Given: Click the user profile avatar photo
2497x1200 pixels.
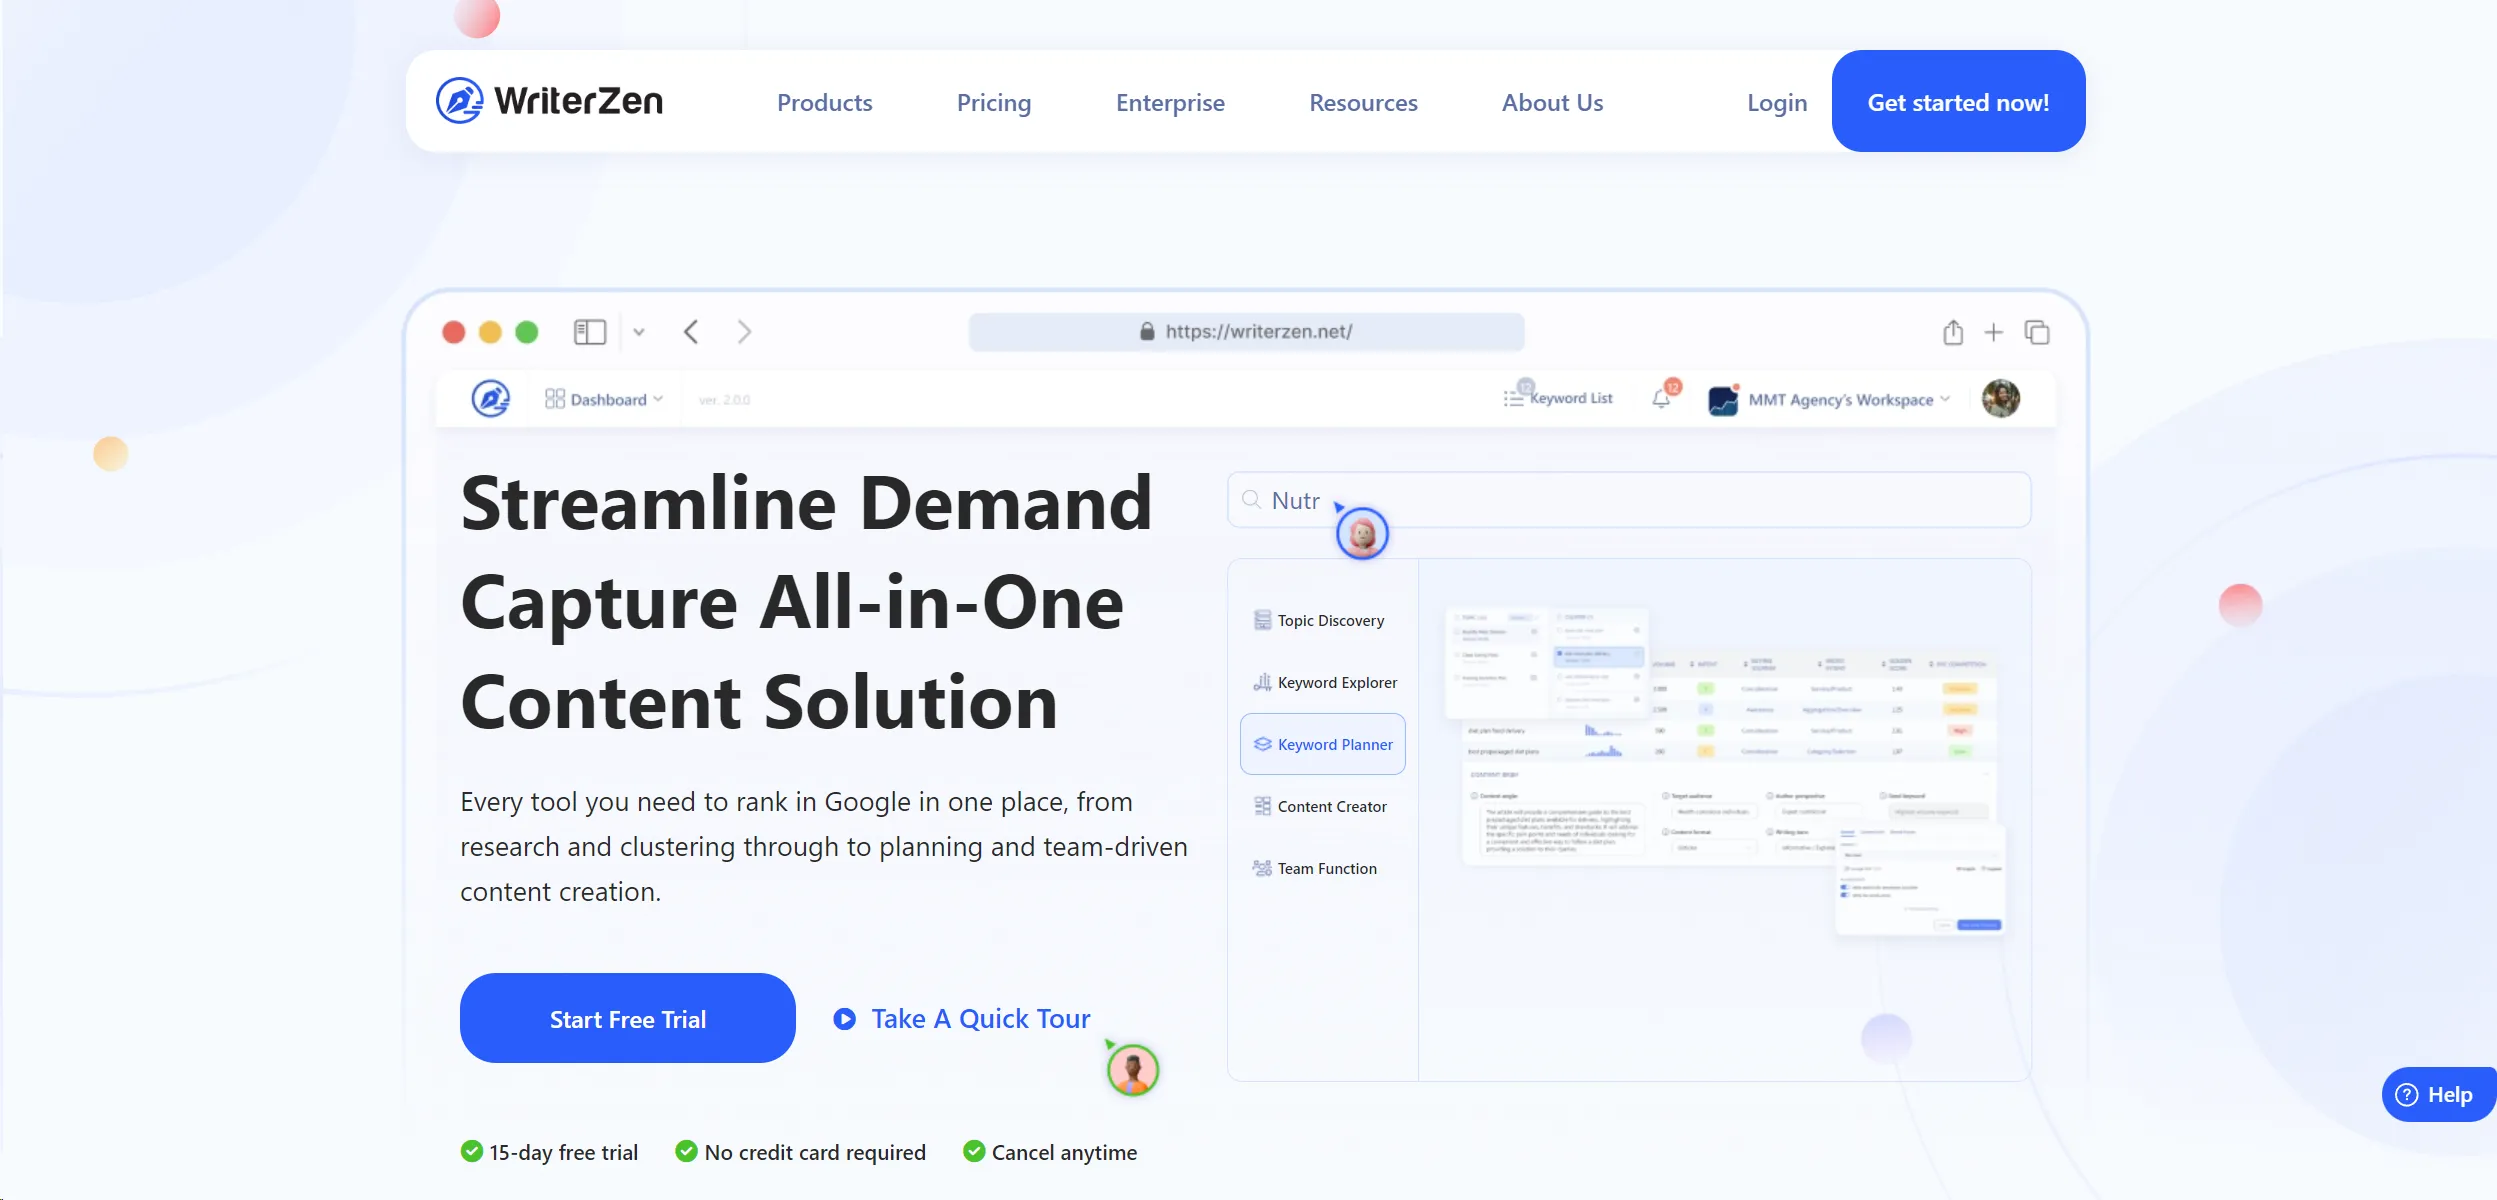Looking at the screenshot, I should pyautogui.click(x=2000, y=398).
